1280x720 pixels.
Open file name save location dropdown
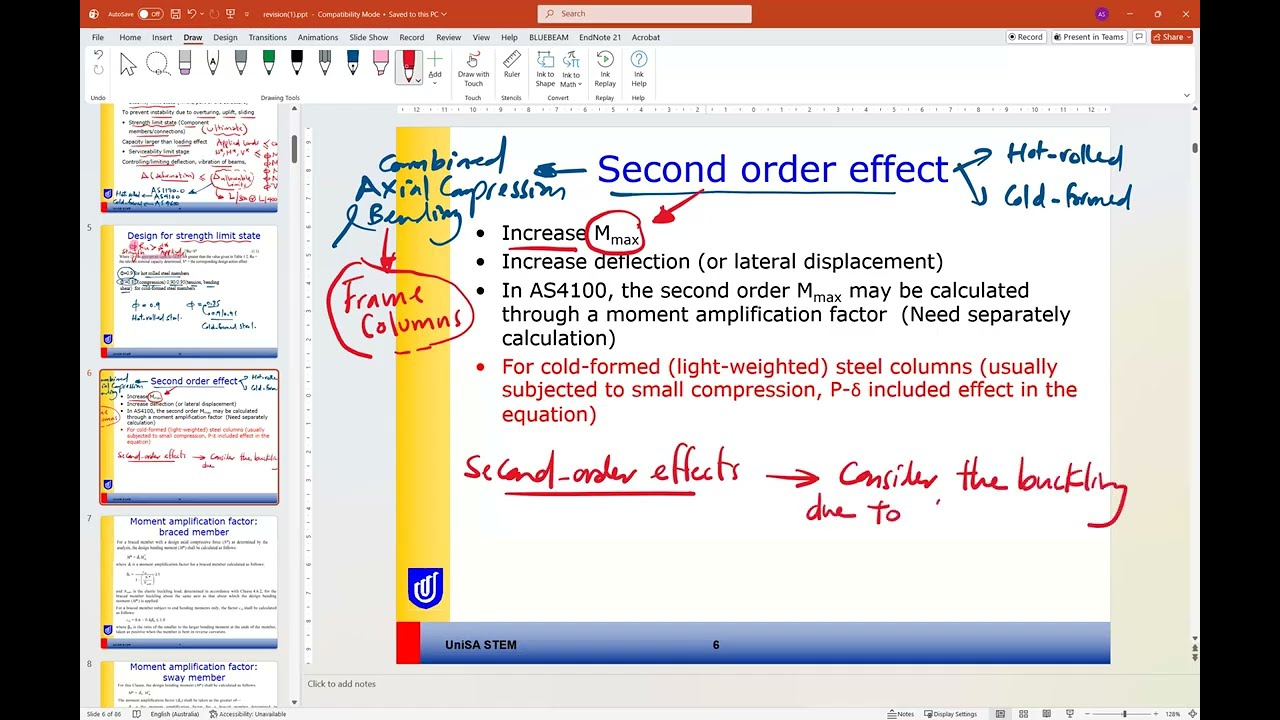[x=443, y=14]
